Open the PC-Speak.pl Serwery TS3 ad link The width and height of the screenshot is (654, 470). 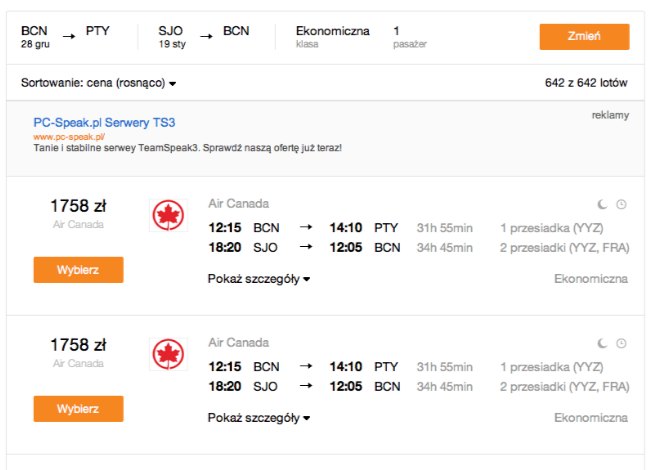[x=104, y=123]
